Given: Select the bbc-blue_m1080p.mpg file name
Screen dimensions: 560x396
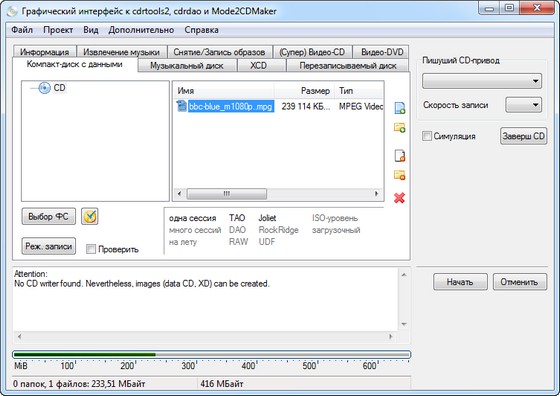Looking at the screenshot, I should tap(231, 106).
